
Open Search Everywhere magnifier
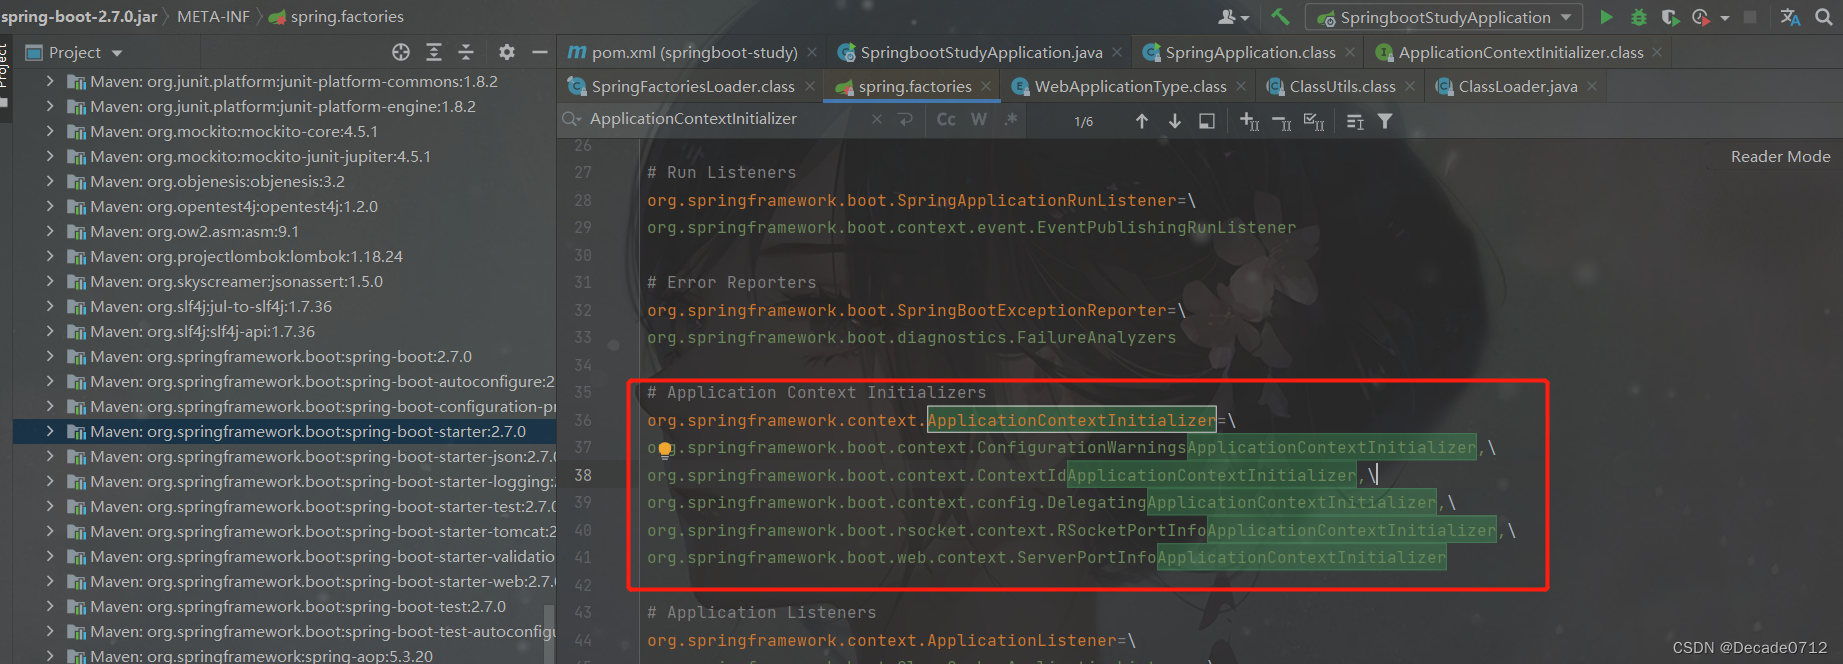[1824, 17]
